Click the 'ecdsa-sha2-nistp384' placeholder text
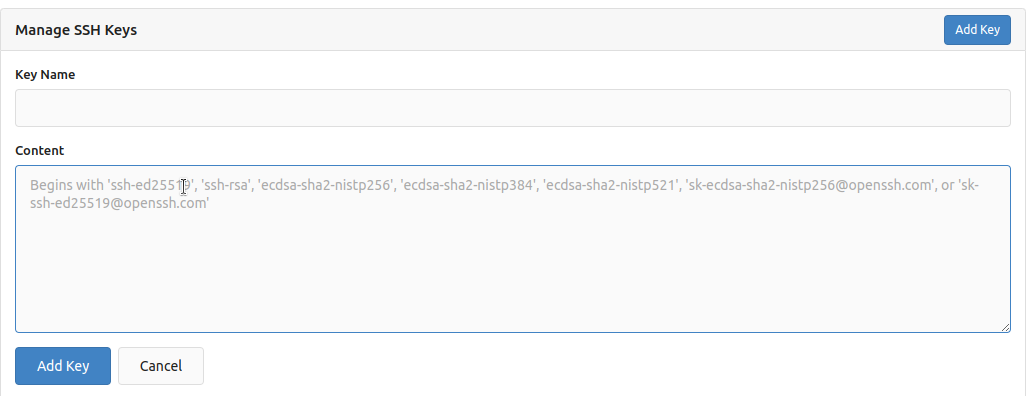1032x396 pixels. (x=468, y=186)
